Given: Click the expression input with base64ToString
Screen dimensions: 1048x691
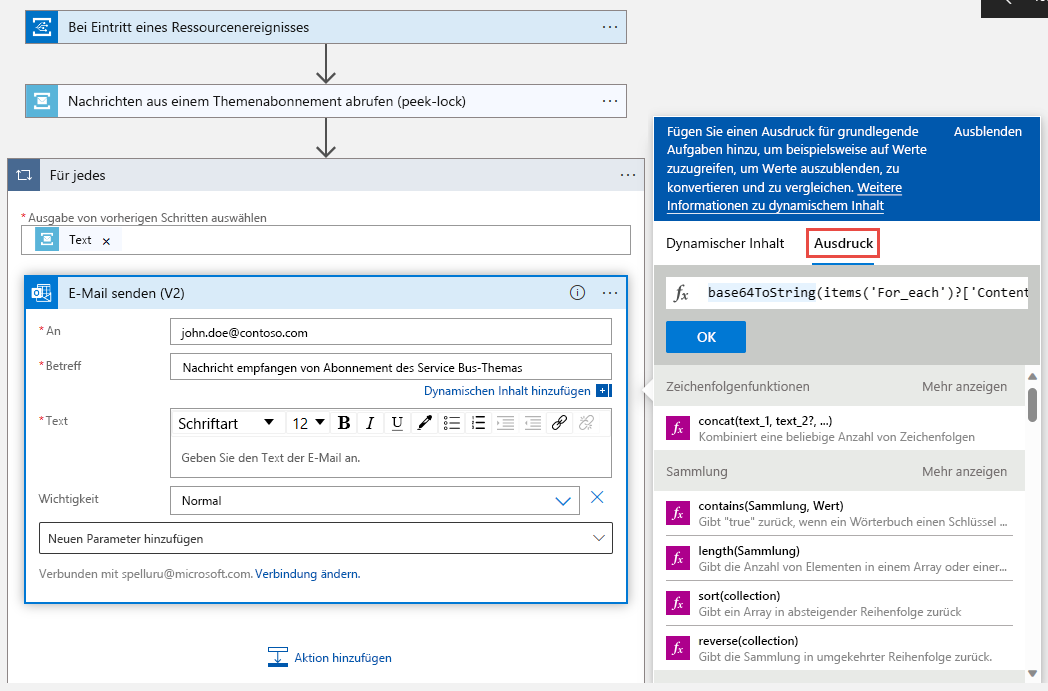Looking at the screenshot, I should point(847,293).
